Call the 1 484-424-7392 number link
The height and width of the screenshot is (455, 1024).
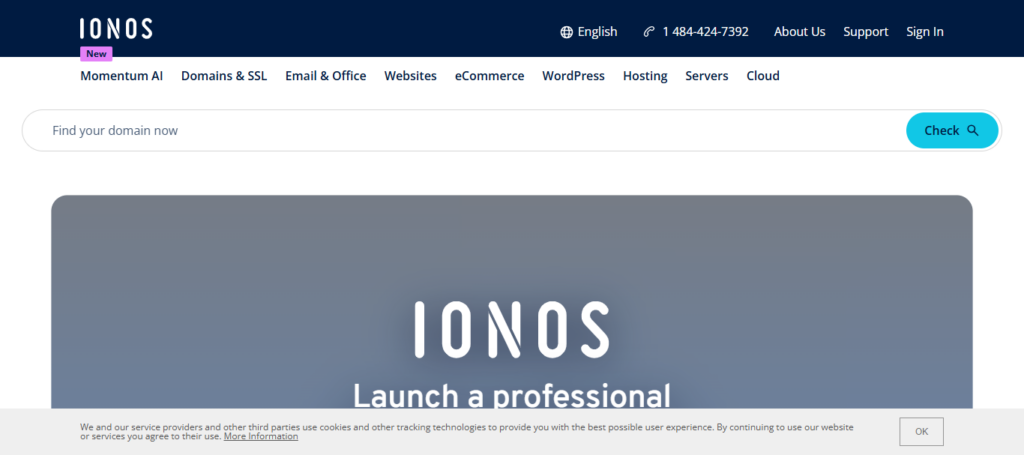[705, 32]
